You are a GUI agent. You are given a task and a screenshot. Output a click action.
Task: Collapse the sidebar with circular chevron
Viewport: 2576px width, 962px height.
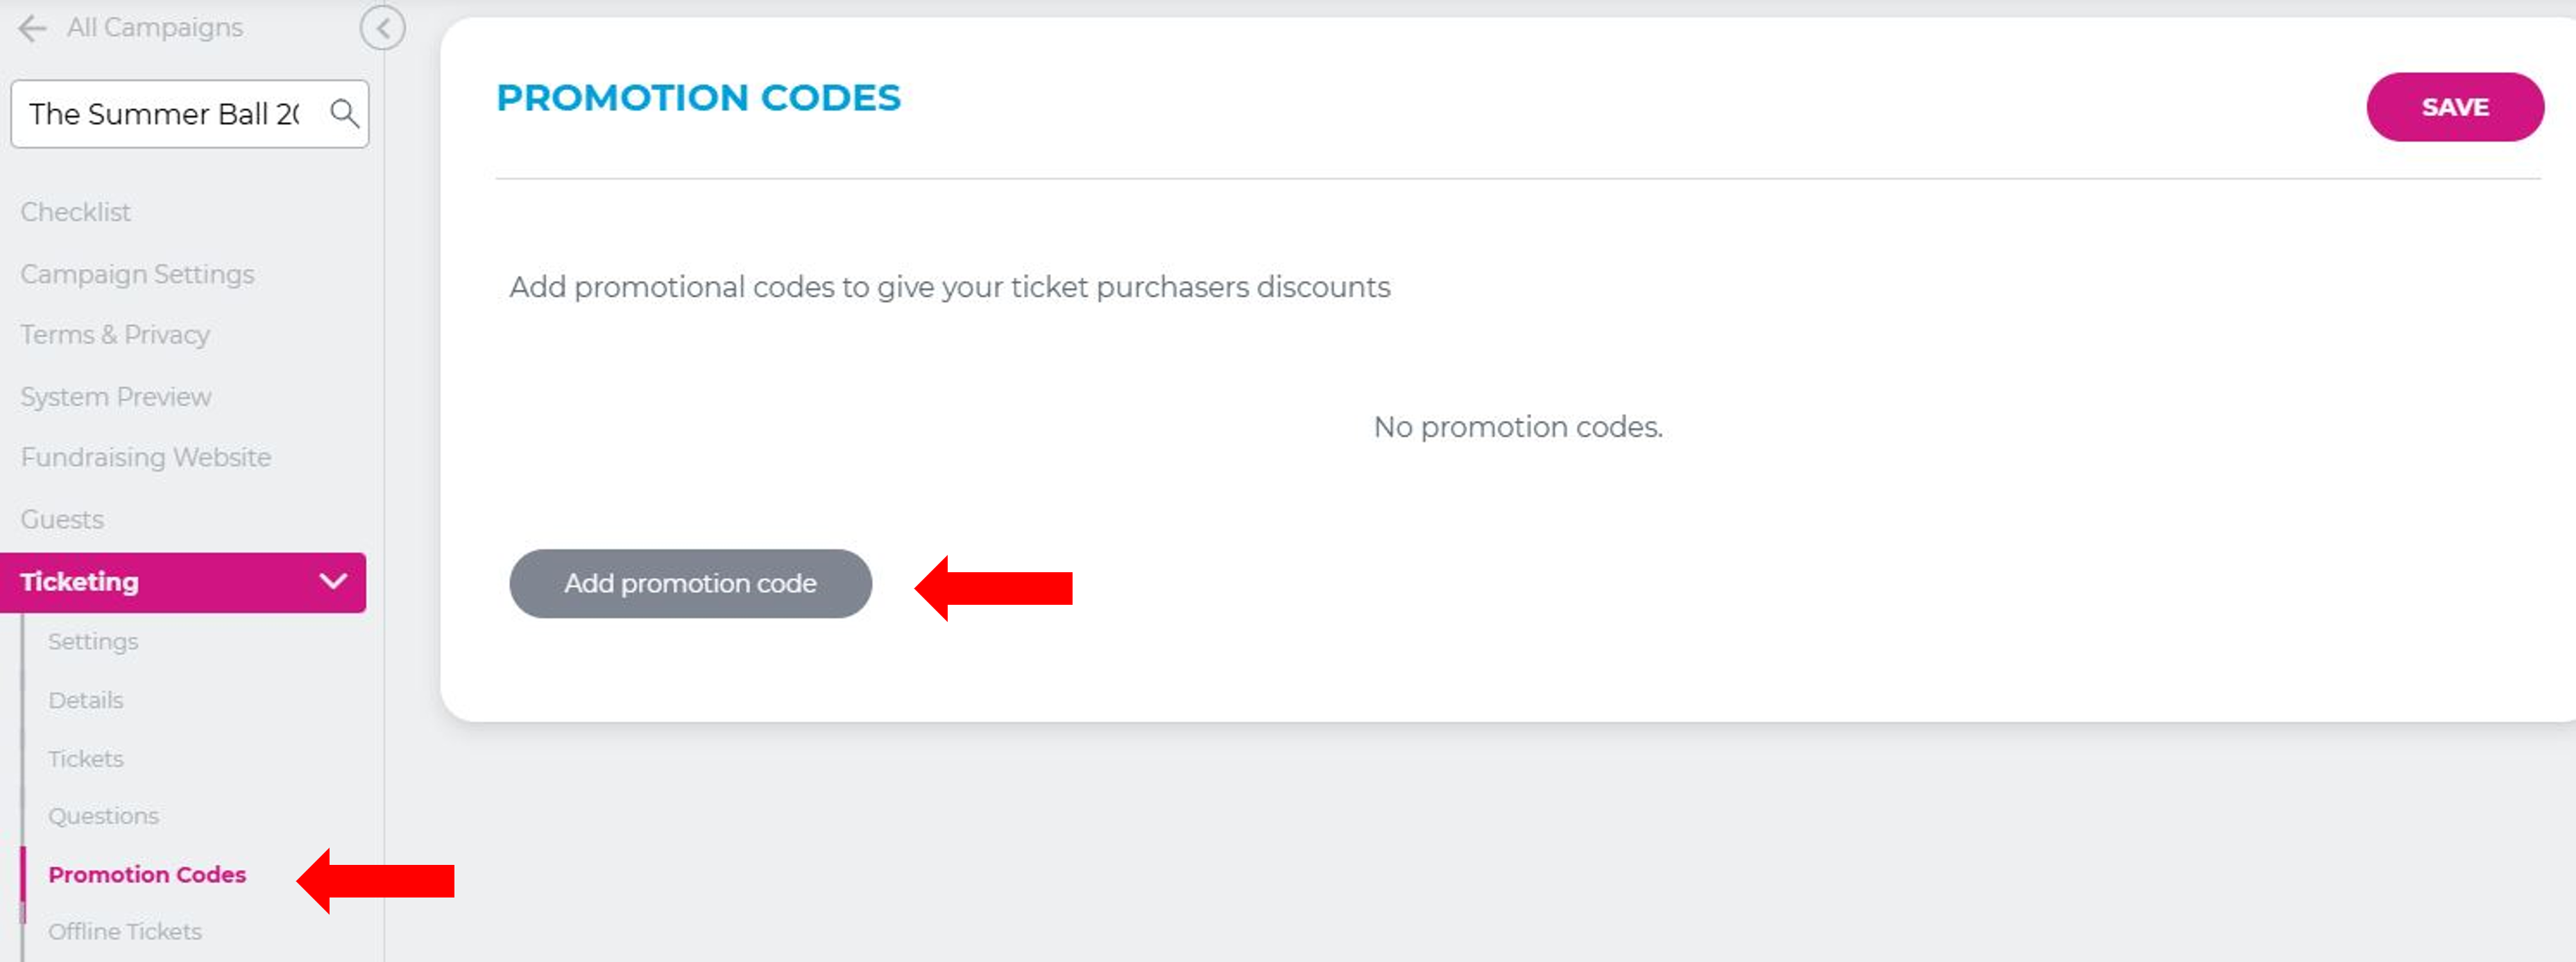[x=382, y=28]
